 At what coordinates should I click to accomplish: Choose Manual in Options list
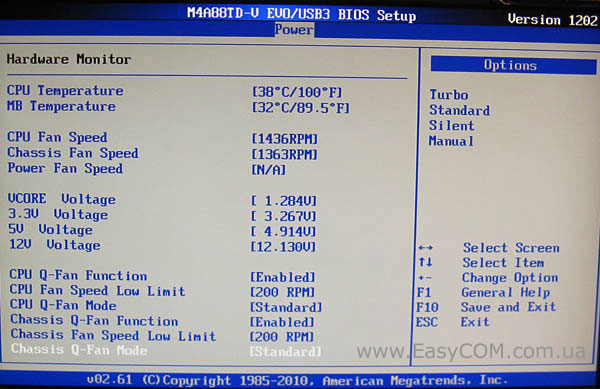click(x=451, y=141)
